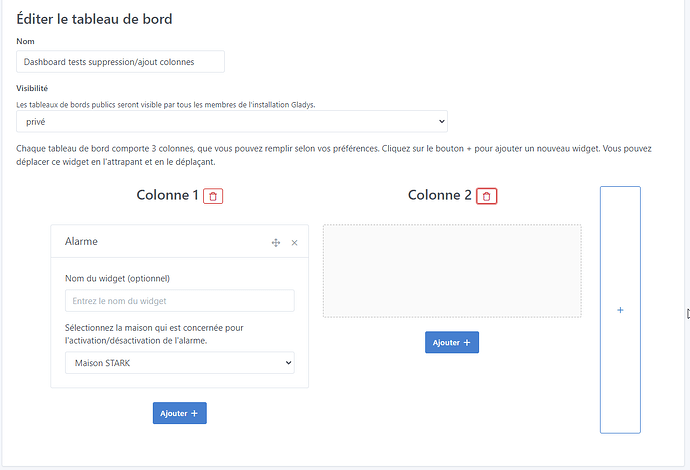Select the 'Colonne 2' heading

click(x=439, y=195)
